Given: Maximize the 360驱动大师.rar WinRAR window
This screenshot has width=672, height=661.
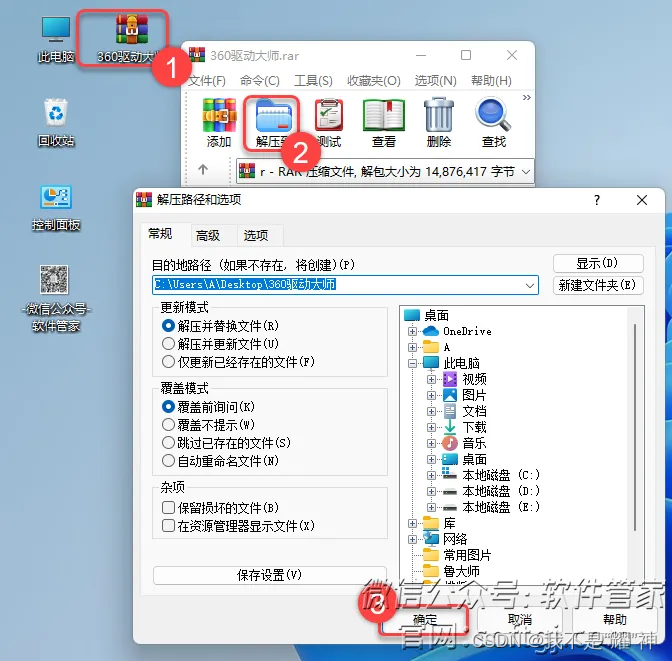Looking at the screenshot, I should [466, 55].
